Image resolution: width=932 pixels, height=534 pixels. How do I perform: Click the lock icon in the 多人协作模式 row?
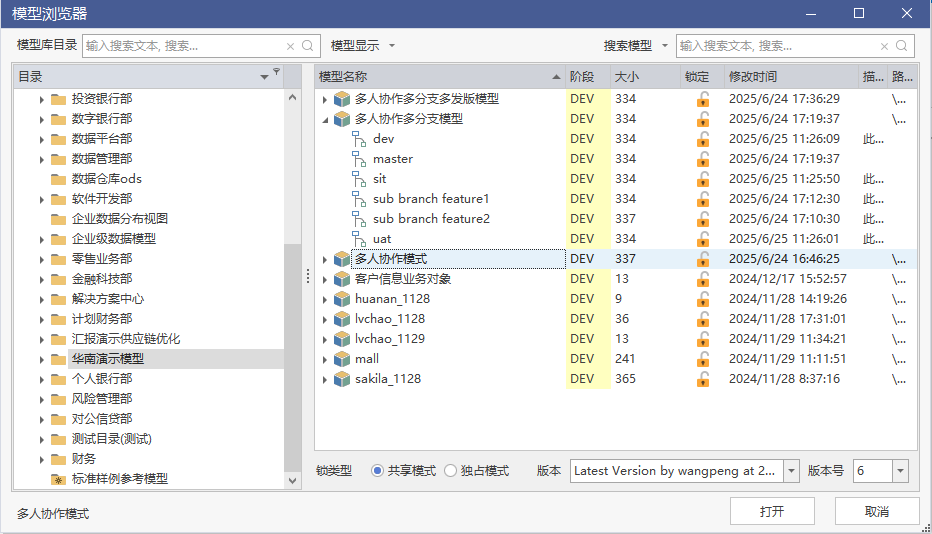coord(703,259)
